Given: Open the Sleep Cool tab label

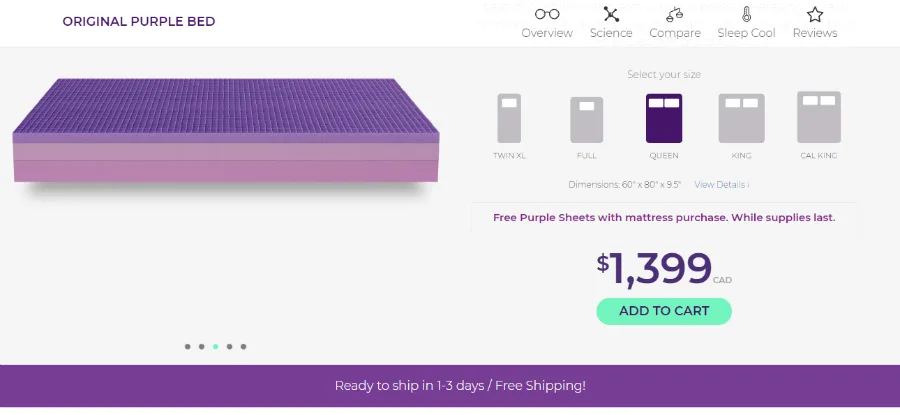Looking at the screenshot, I should (746, 33).
